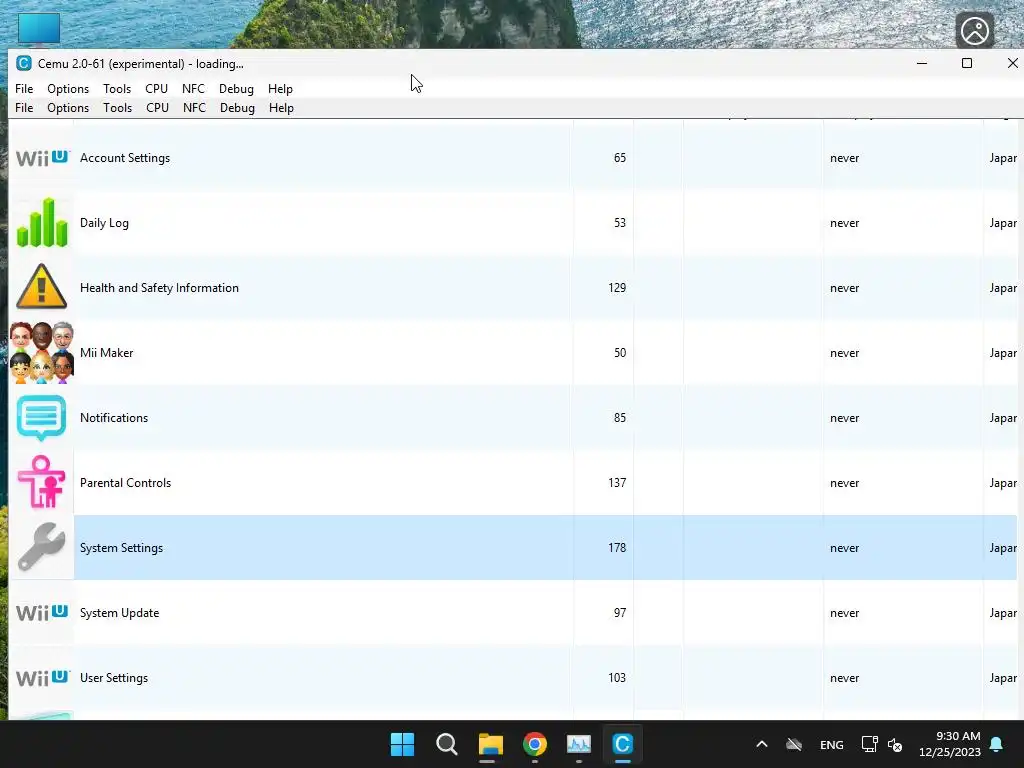This screenshot has height=768, width=1024.
Task: Click the Cemu logo in the title bar
Action: (x=24, y=63)
